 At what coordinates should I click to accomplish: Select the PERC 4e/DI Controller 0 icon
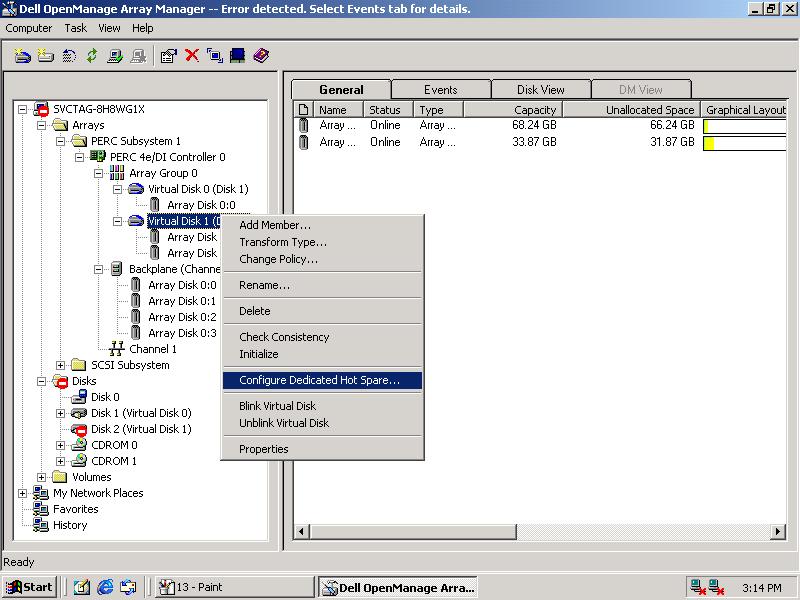[97, 157]
